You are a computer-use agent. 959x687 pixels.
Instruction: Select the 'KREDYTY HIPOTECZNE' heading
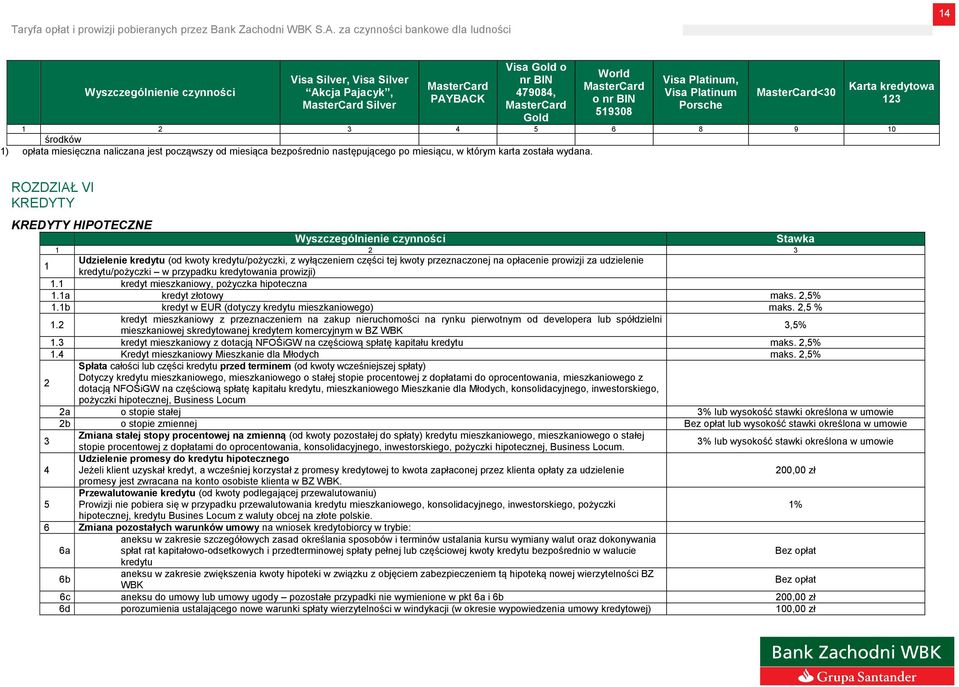pos(82,225)
